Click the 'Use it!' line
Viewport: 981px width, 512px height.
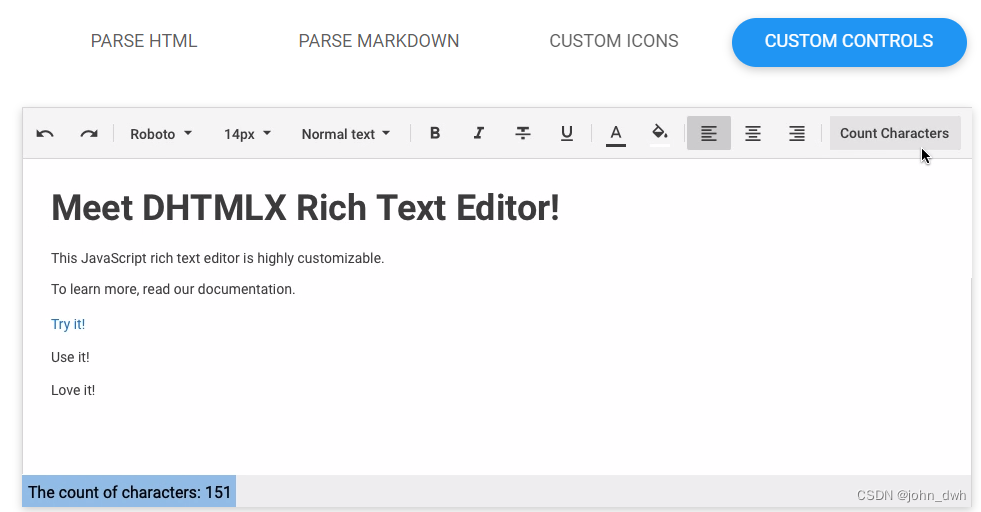(70, 357)
